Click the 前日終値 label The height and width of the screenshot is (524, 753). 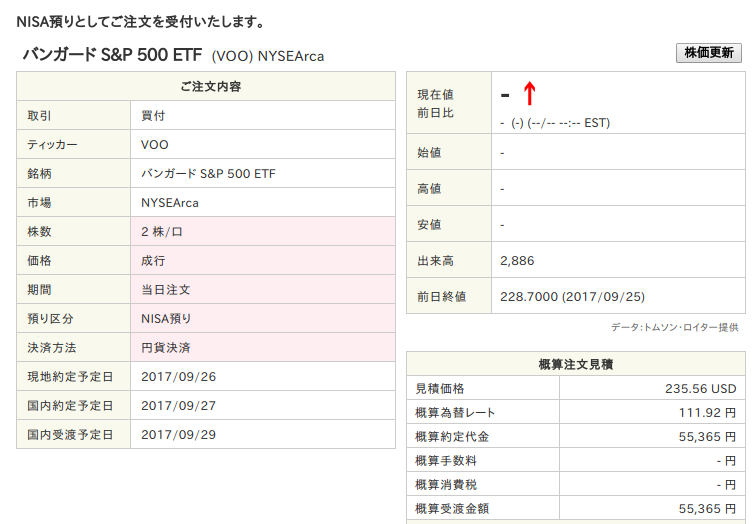point(441,296)
